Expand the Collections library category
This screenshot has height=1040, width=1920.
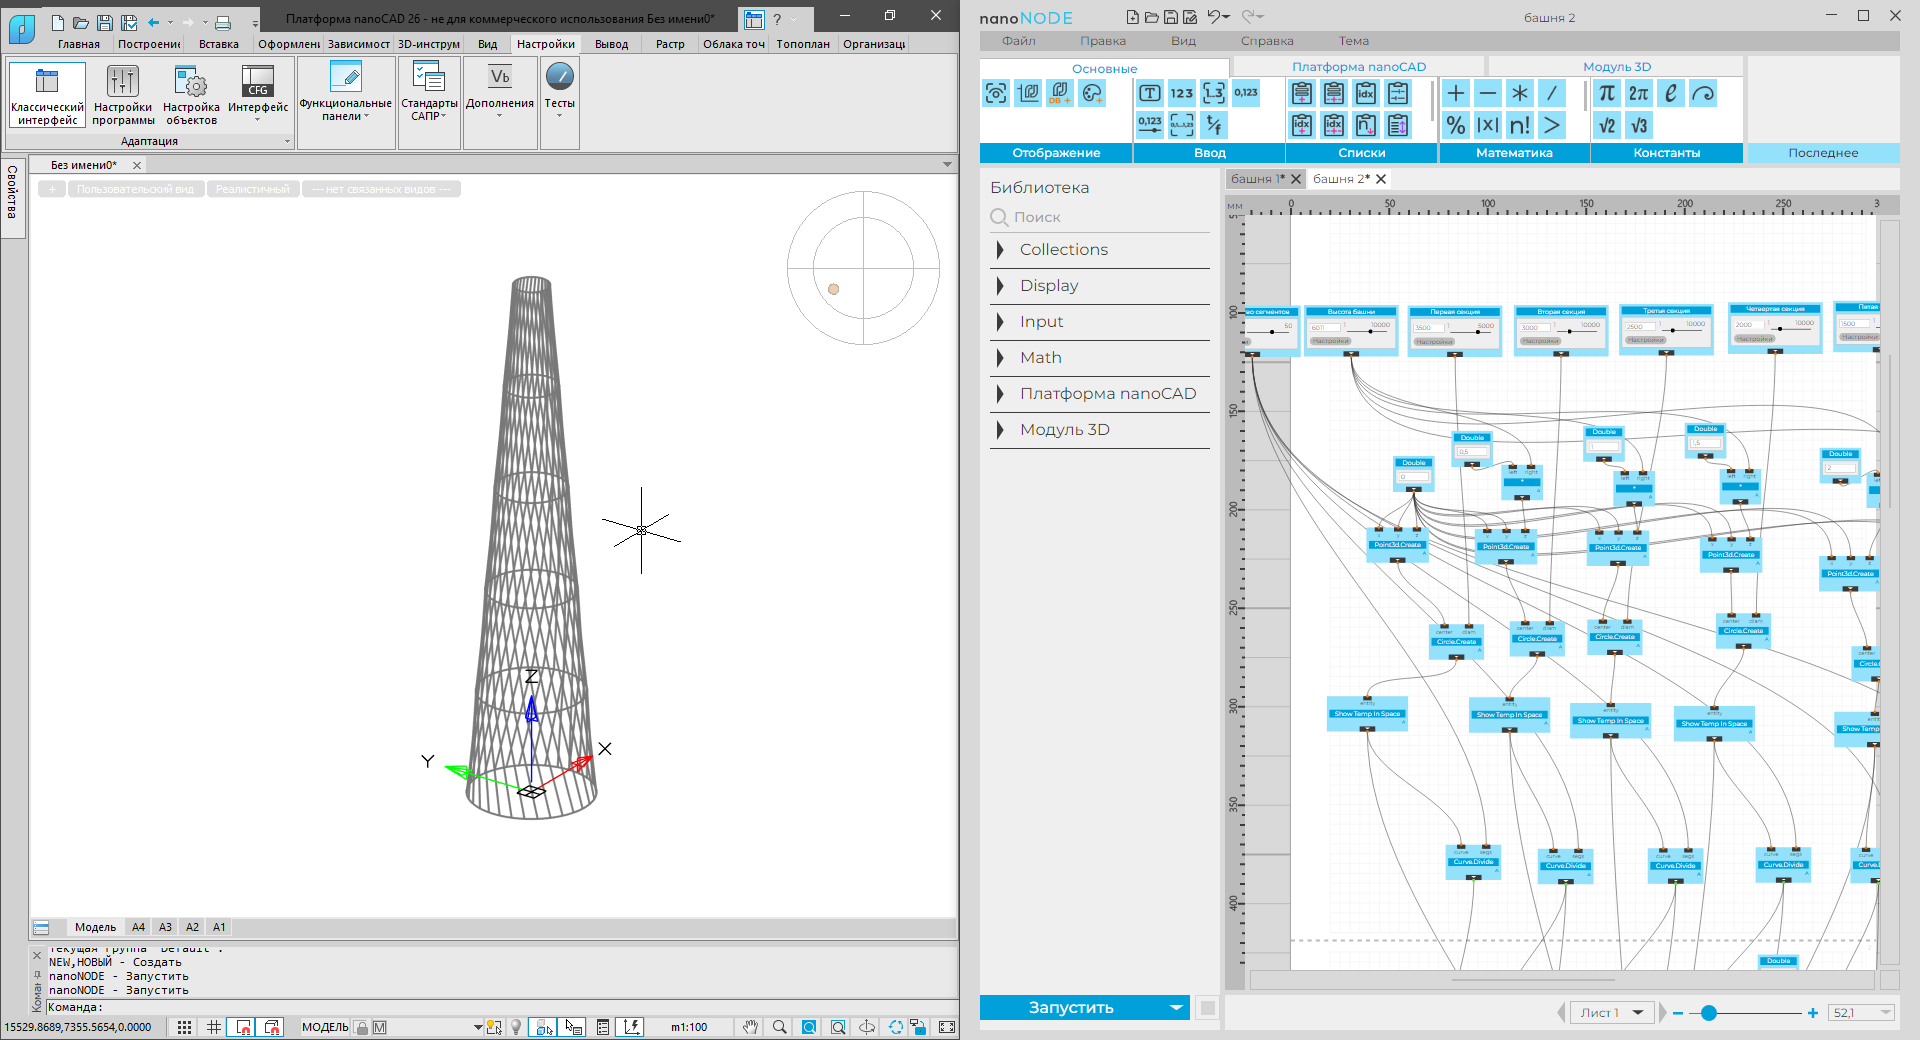(x=1063, y=250)
